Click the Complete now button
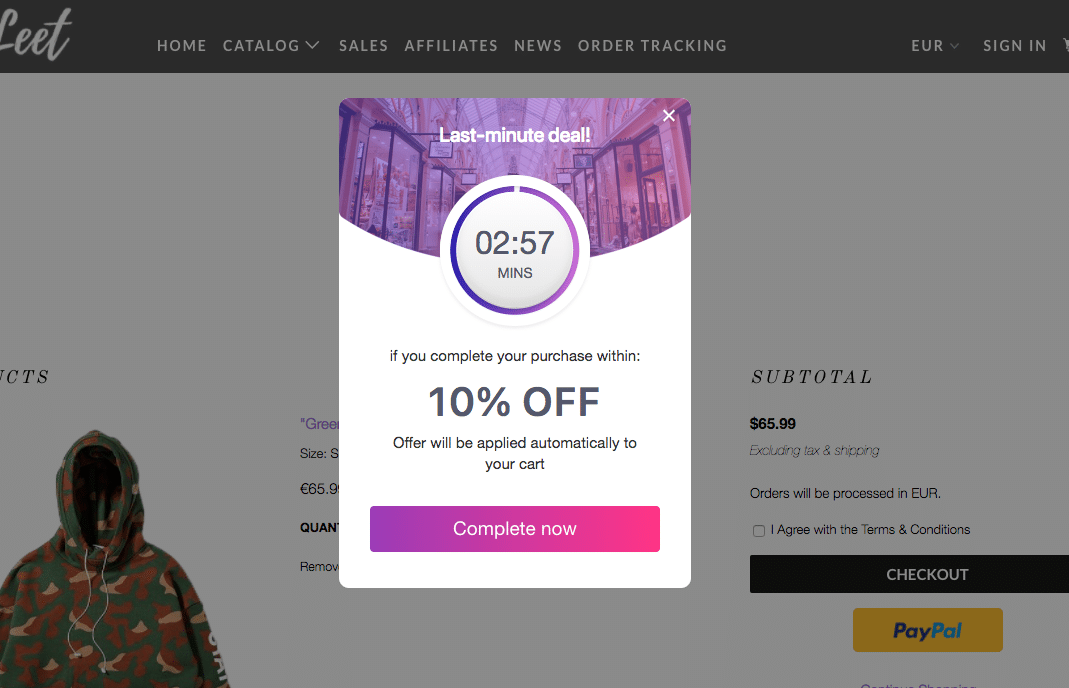This screenshot has height=688, width=1069. pyautogui.click(x=514, y=529)
